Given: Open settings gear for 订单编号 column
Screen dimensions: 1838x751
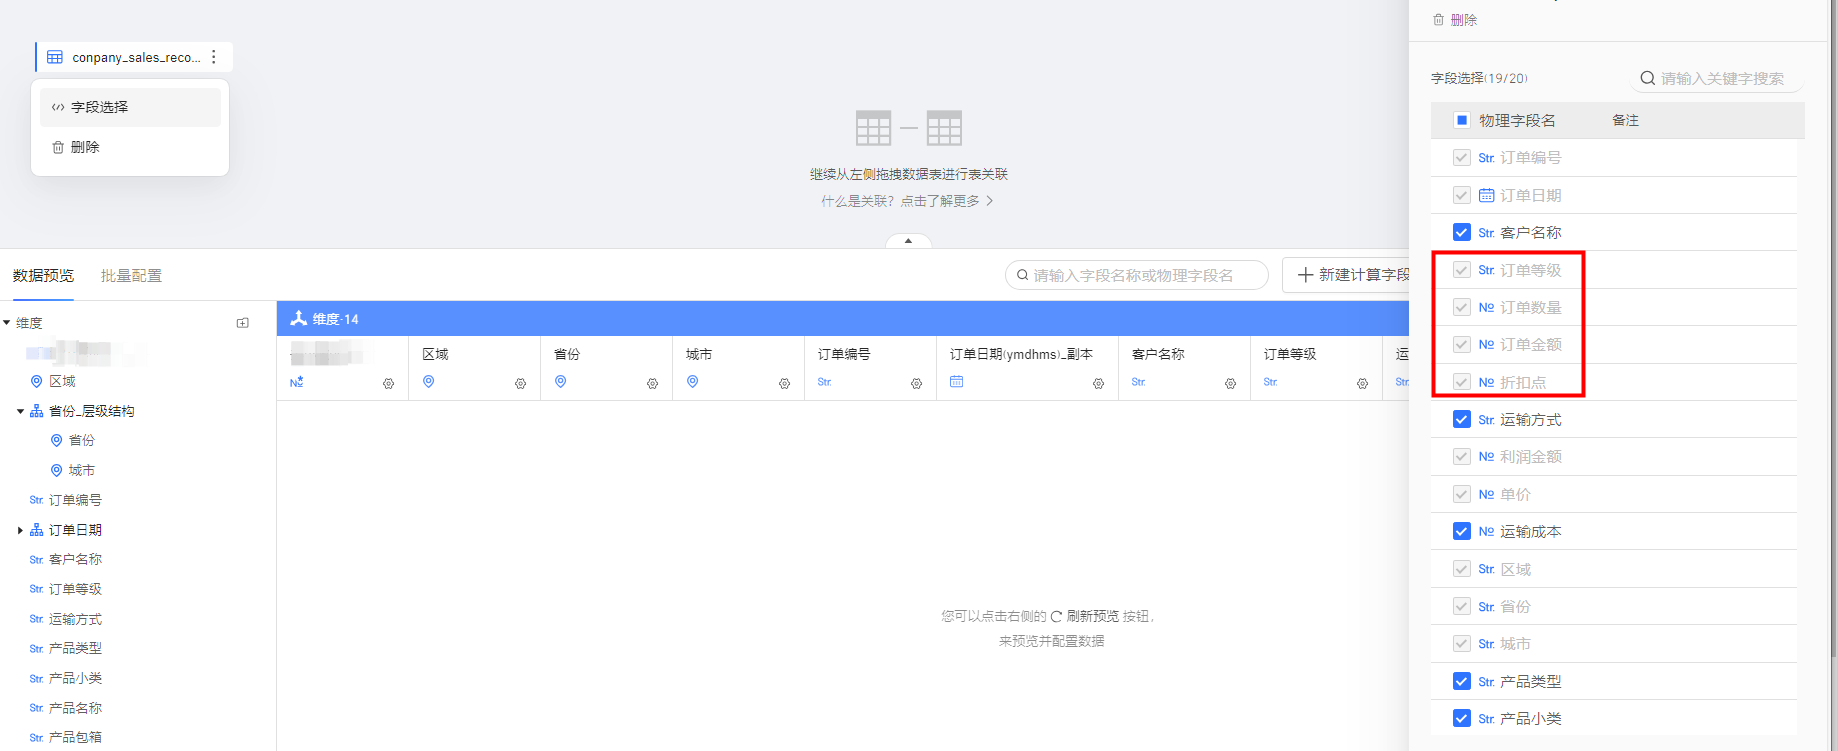Looking at the screenshot, I should (916, 384).
